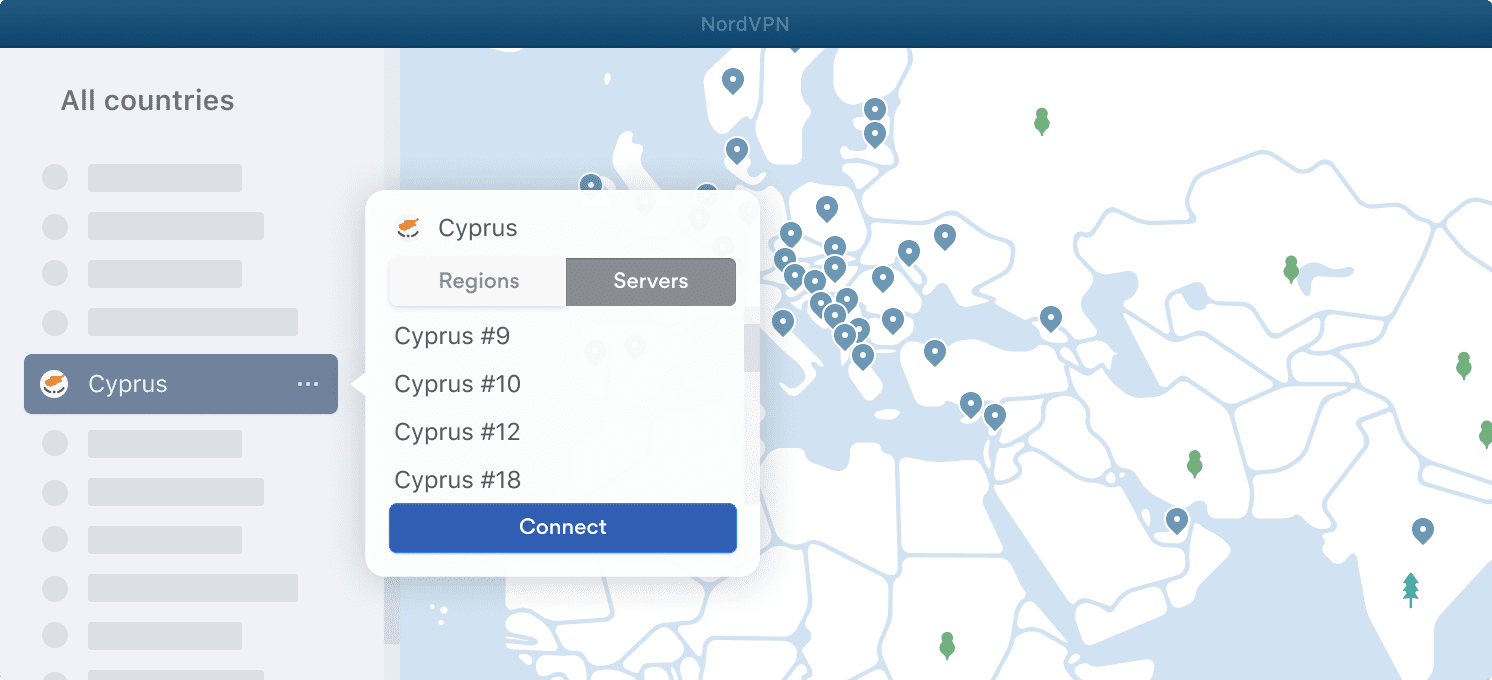1492x680 pixels.
Task: Click the blue pin over the Arabian Peninsula
Action: pos(1176,520)
